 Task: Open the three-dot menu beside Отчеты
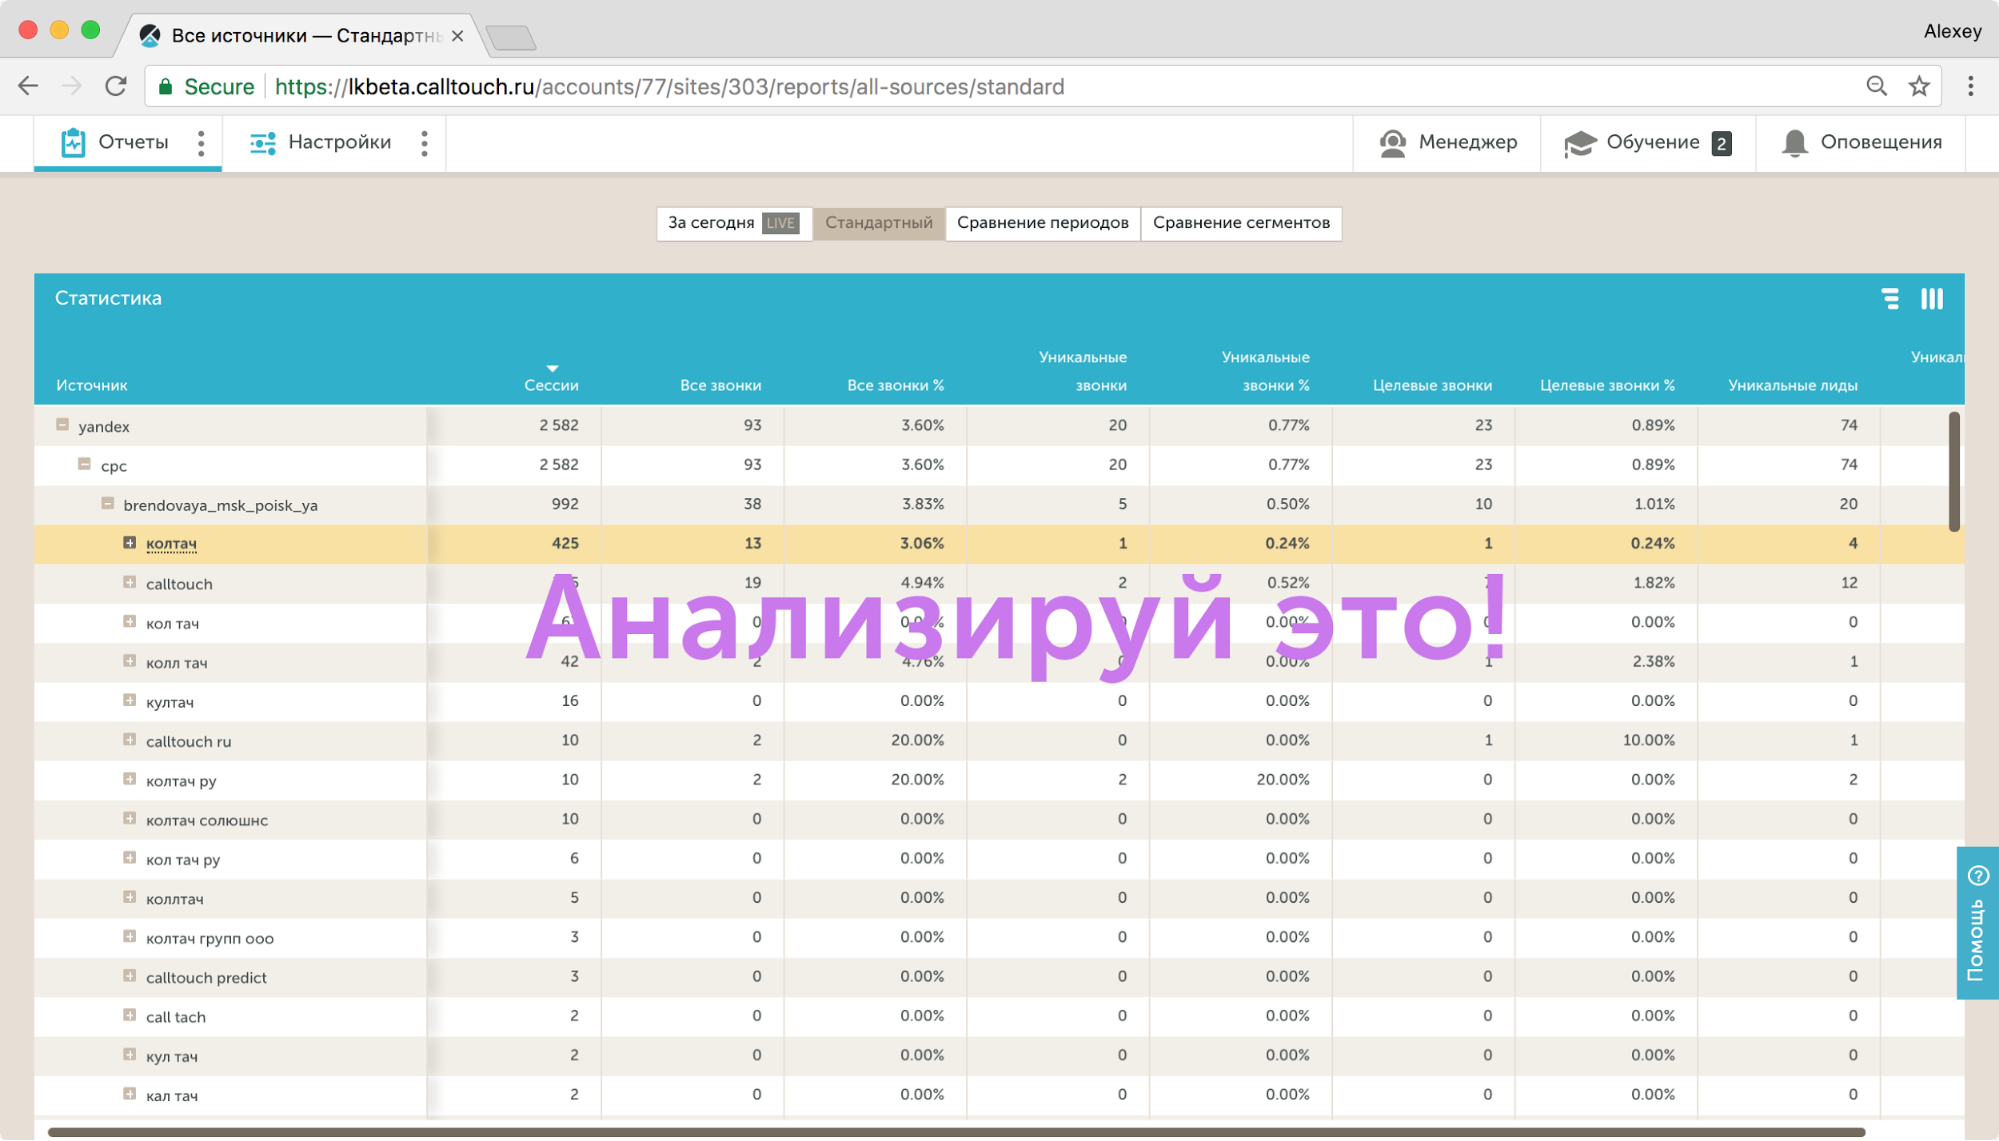click(x=201, y=143)
